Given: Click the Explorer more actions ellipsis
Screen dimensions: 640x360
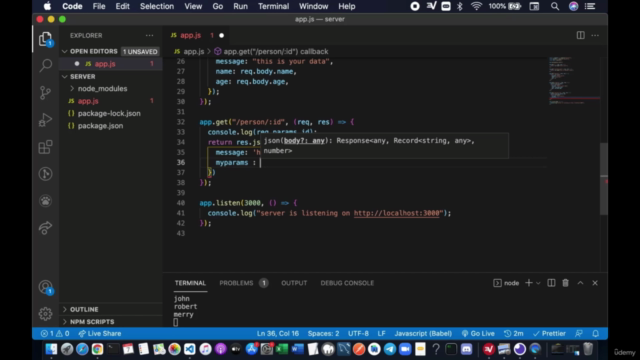Looking at the screenshot, I should pyautogui.click(x=149, y=36).
